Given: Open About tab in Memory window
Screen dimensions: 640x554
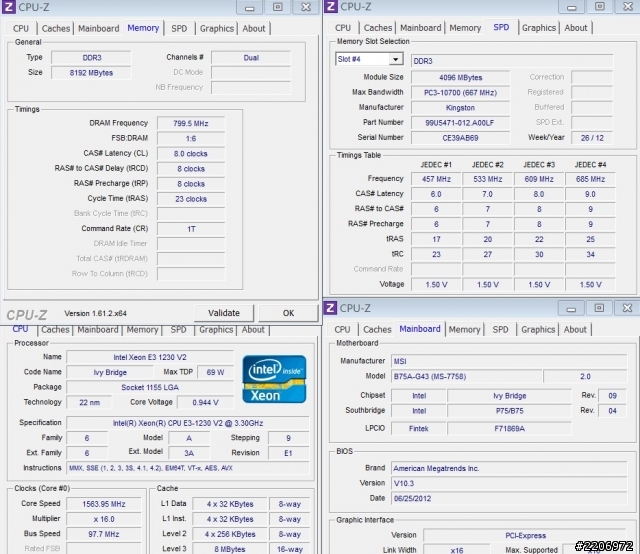Looking at the screenshot, I should [x=253, y=29].
